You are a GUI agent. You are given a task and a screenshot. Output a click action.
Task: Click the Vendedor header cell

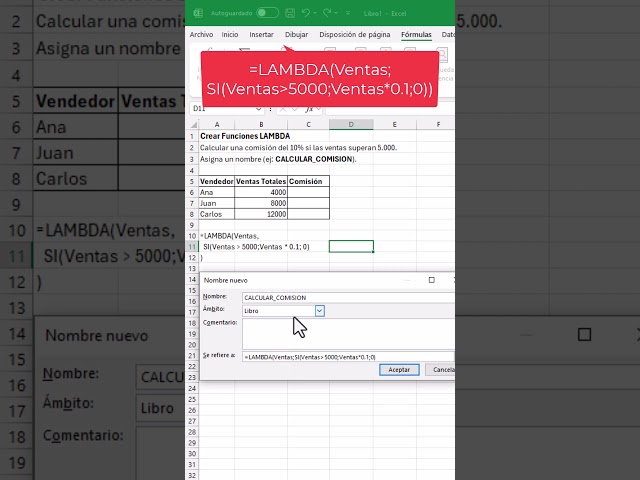coord(217,181)
